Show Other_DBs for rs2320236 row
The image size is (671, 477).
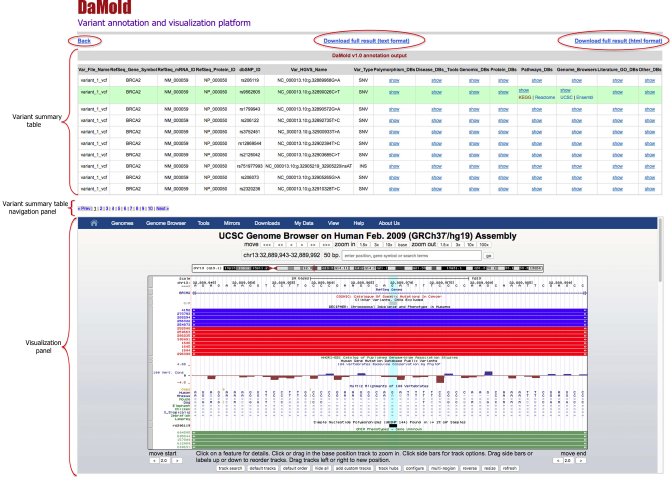coord(650,189)
